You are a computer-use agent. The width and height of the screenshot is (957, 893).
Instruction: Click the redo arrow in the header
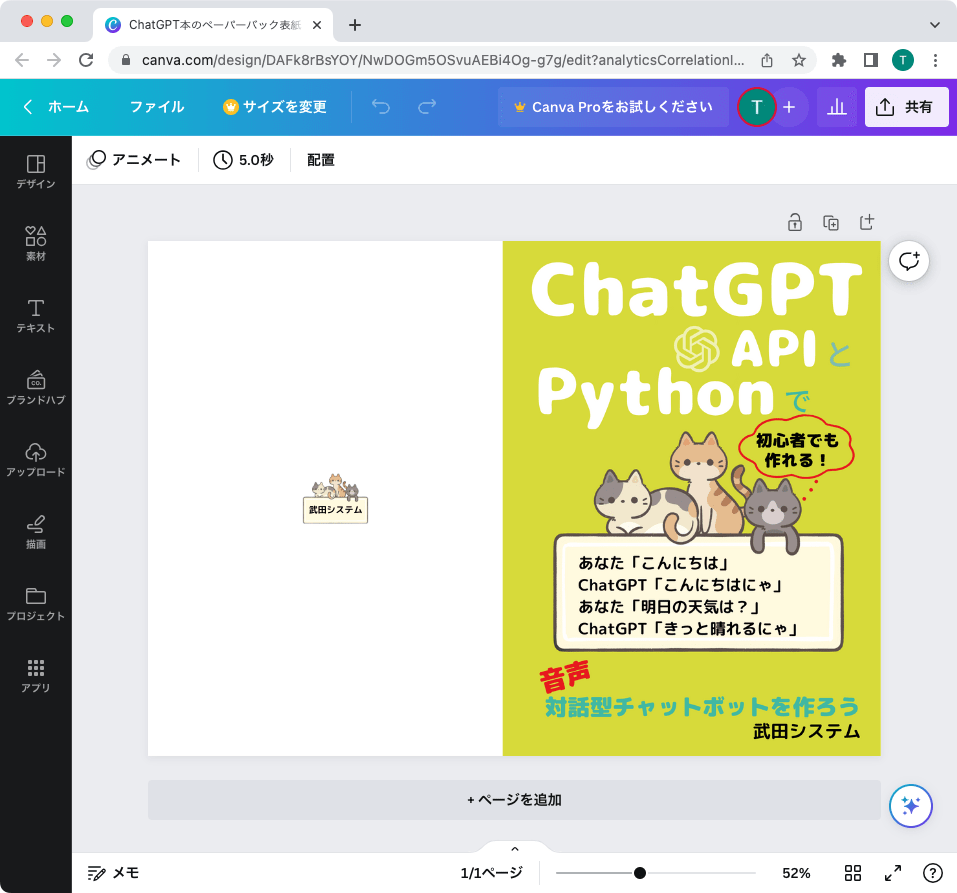(x=427, y=107)
